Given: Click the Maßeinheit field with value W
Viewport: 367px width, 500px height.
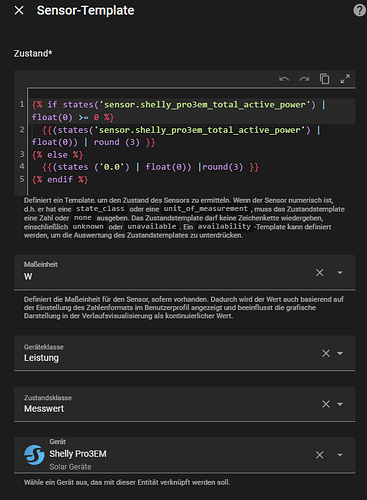Looking at the screenshot, I should coord(184,272).
